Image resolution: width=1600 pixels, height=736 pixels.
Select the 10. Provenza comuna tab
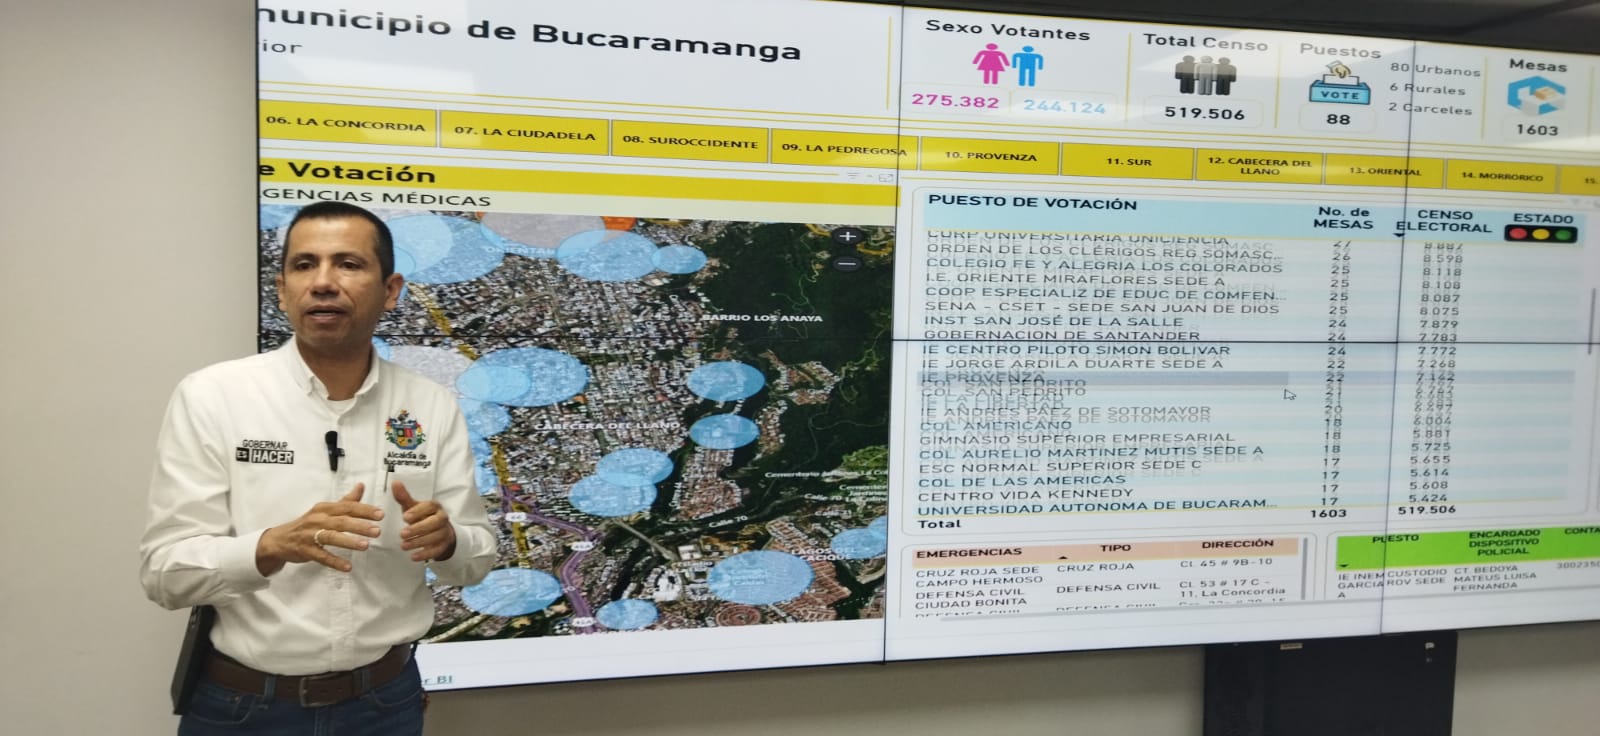pos(990,157)
